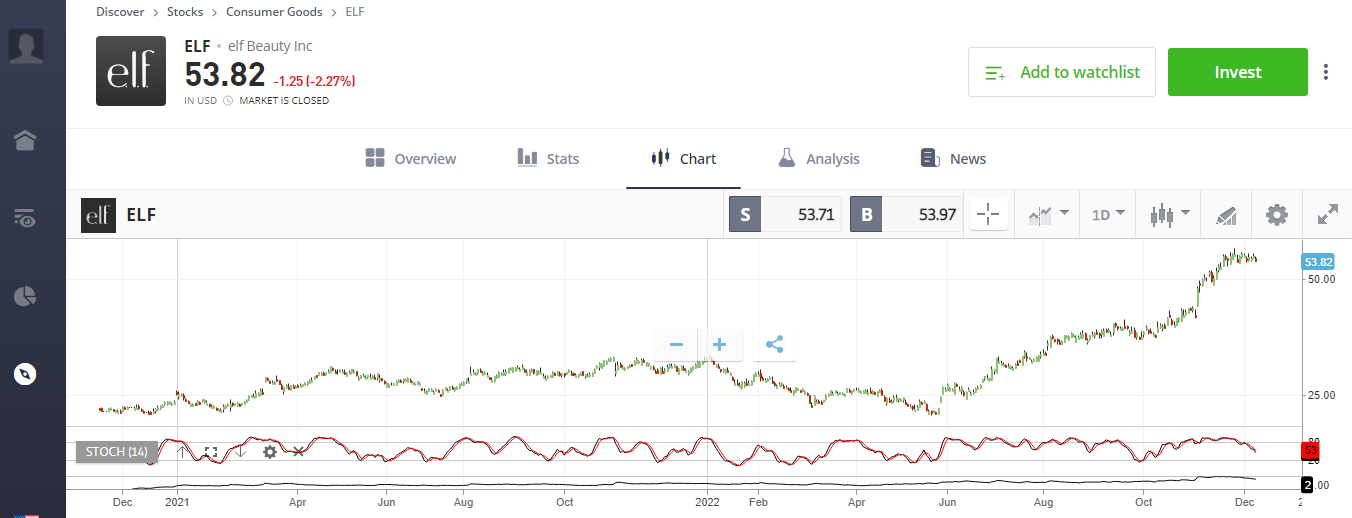Click Add to watchlist button
Image resolution: width=1352 pixels, height=518 pixels.
(1061, 72)
